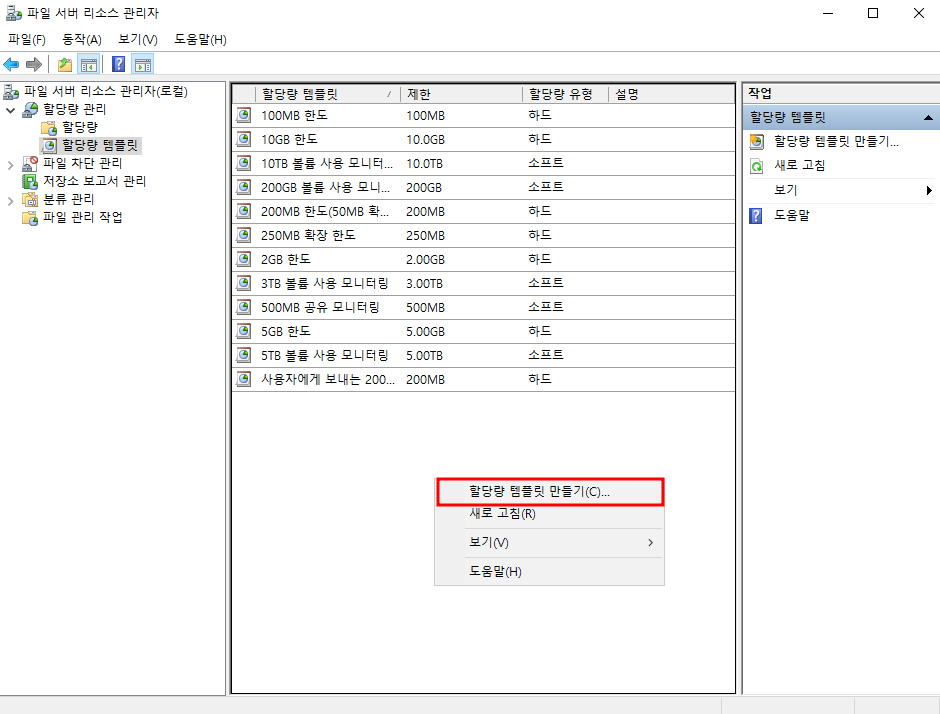This screenshot has width=940, height=714.
Task: Click the 10.0GB limit cell
Action: click(x=426, y=140)
